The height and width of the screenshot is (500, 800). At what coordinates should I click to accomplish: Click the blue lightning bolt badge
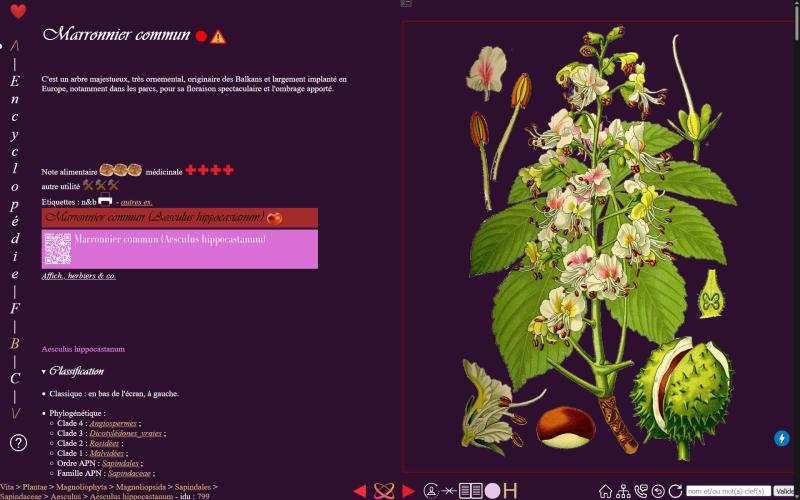click(782, 438)
